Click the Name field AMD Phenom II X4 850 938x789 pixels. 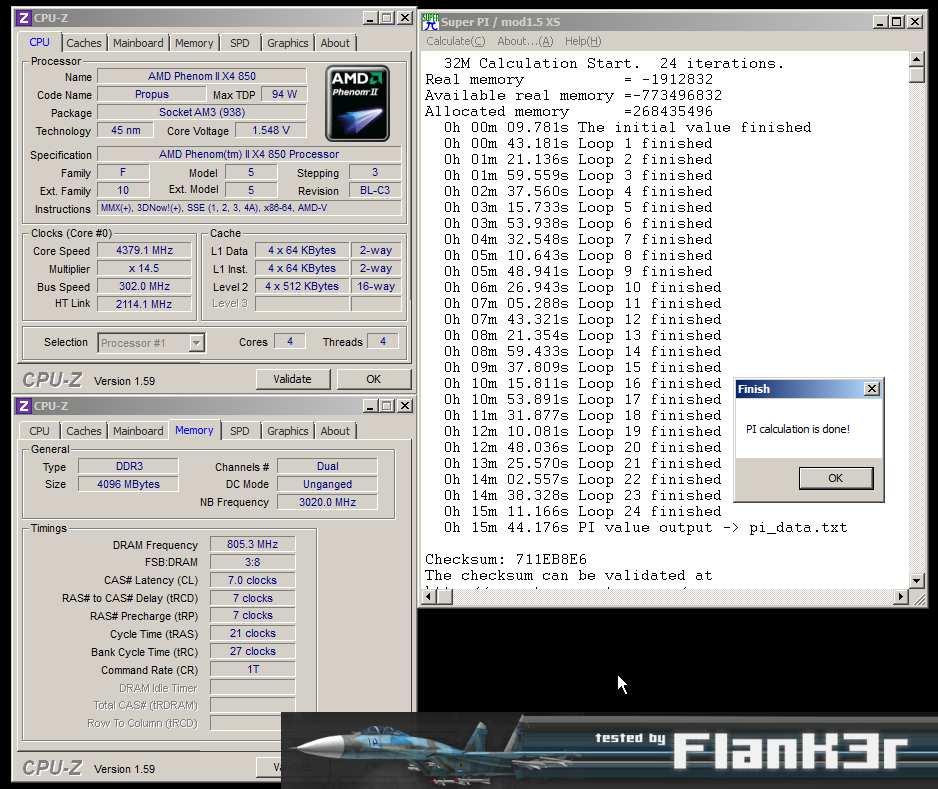click(x=202, y=76)
